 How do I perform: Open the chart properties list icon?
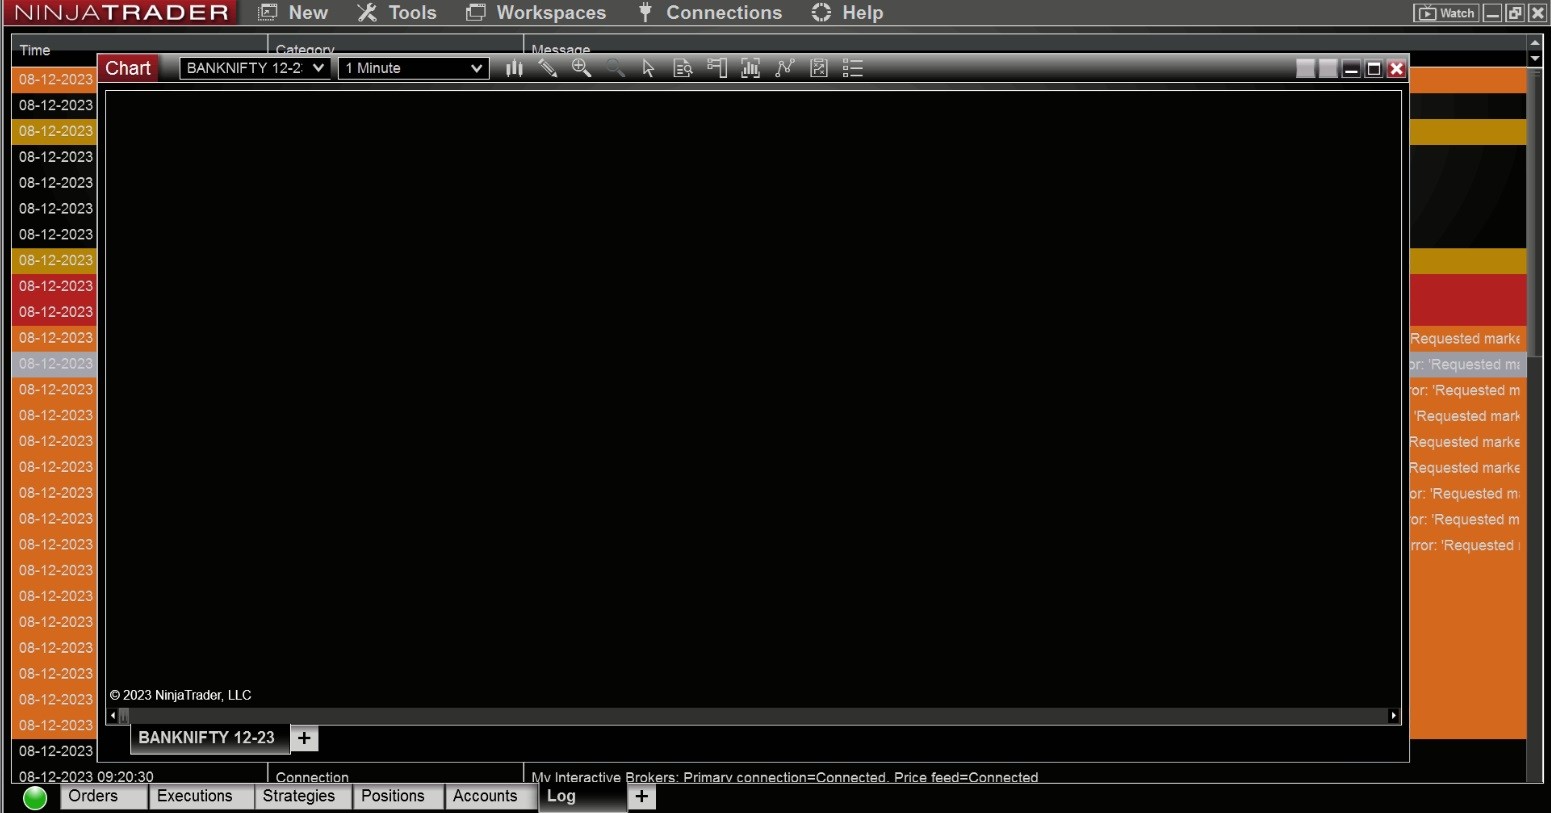[853, 68]
